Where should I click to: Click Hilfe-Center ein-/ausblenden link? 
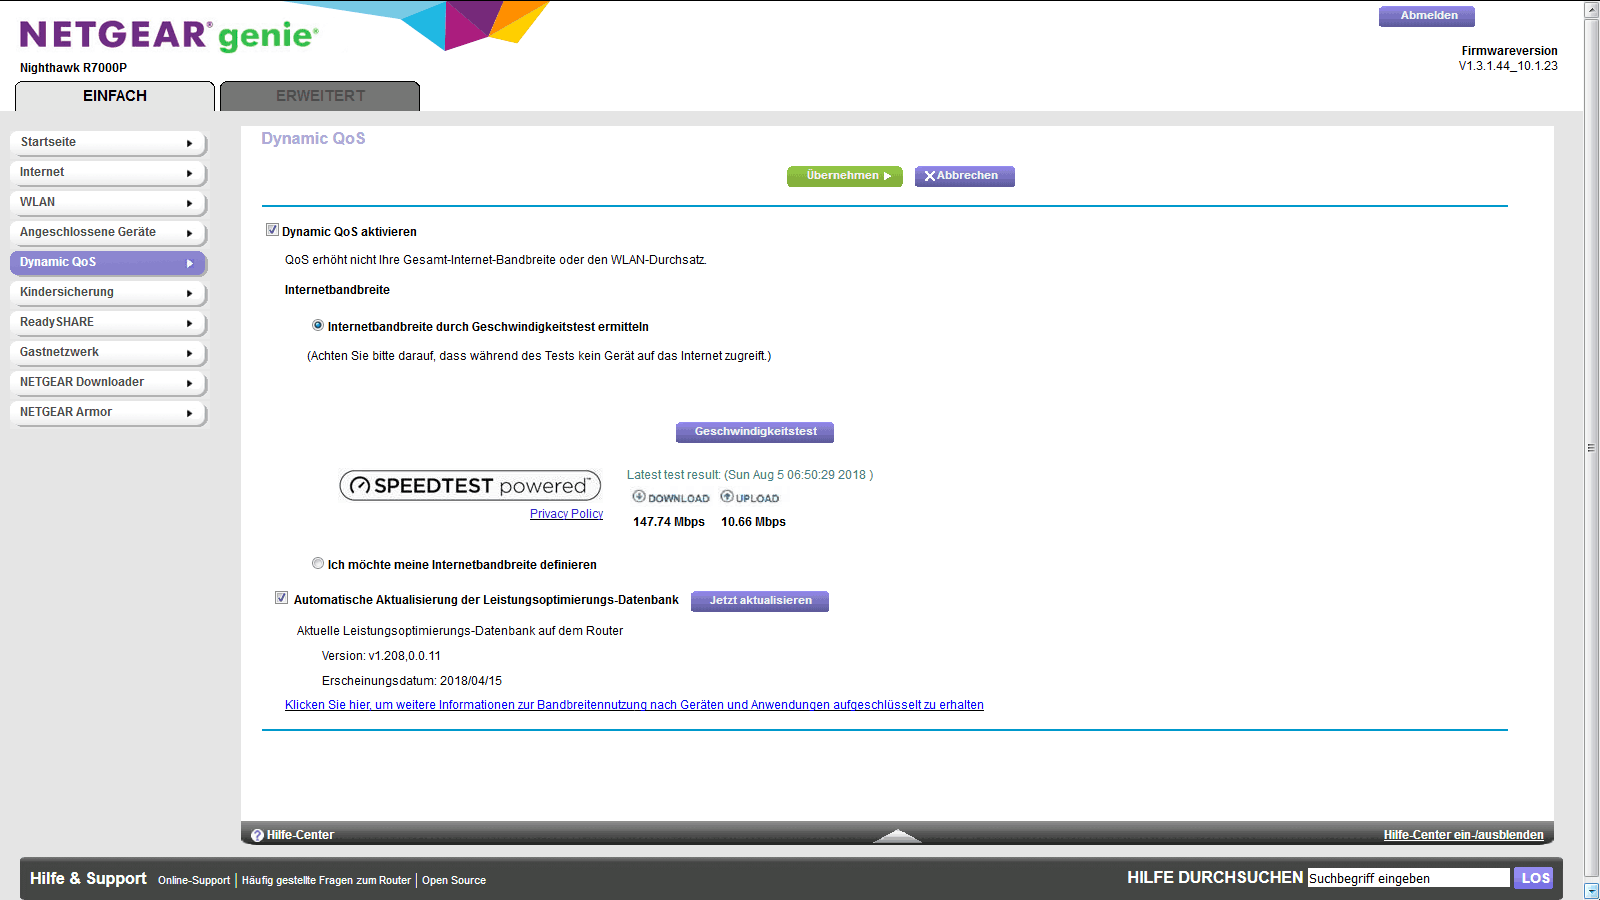click(x=1463, y=835)
